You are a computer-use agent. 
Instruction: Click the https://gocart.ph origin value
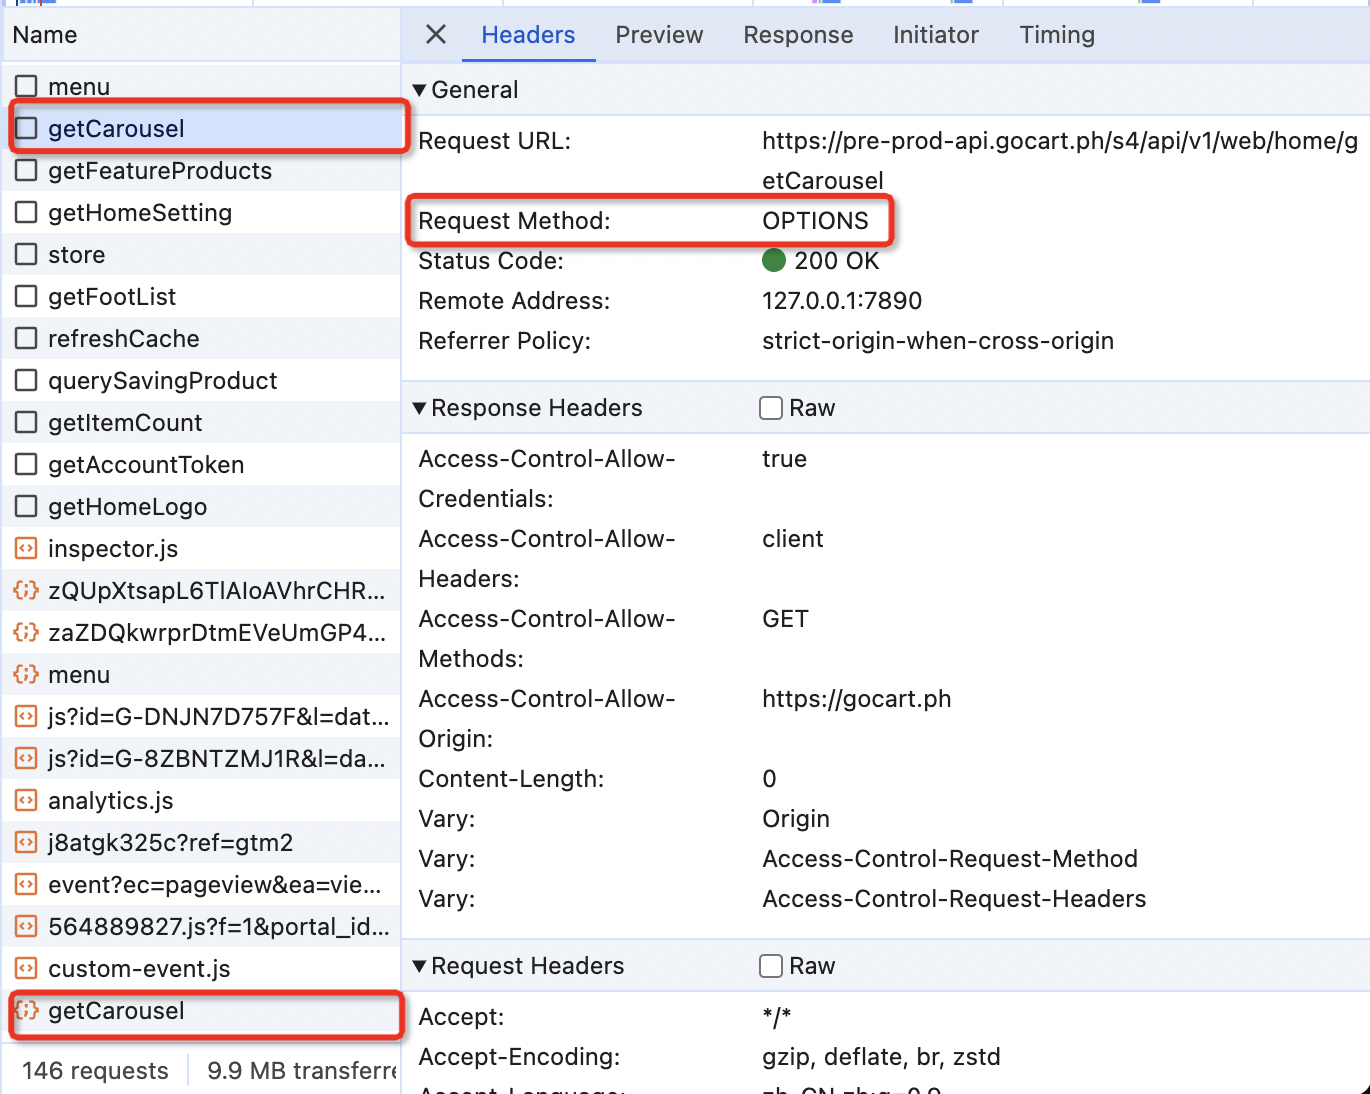(x=857, y=699)
